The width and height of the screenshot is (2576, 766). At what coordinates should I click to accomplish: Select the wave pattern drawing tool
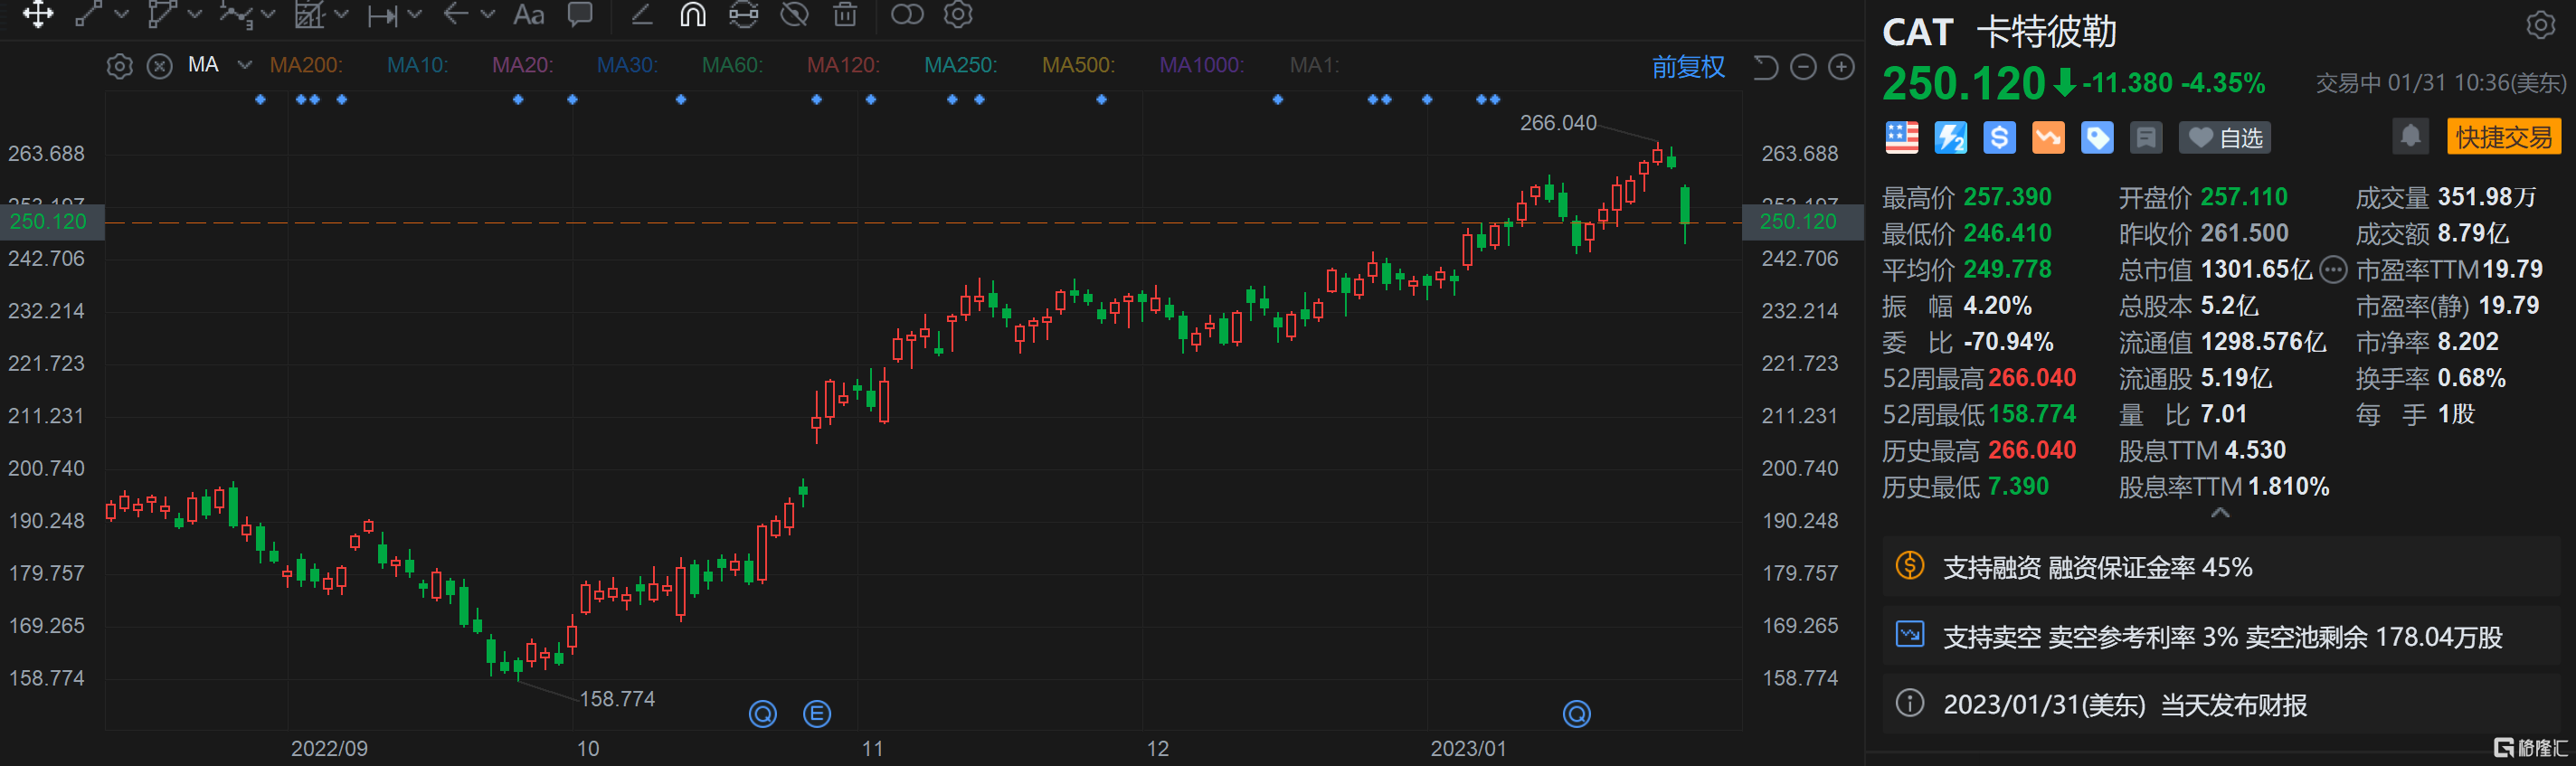point(236,14)
